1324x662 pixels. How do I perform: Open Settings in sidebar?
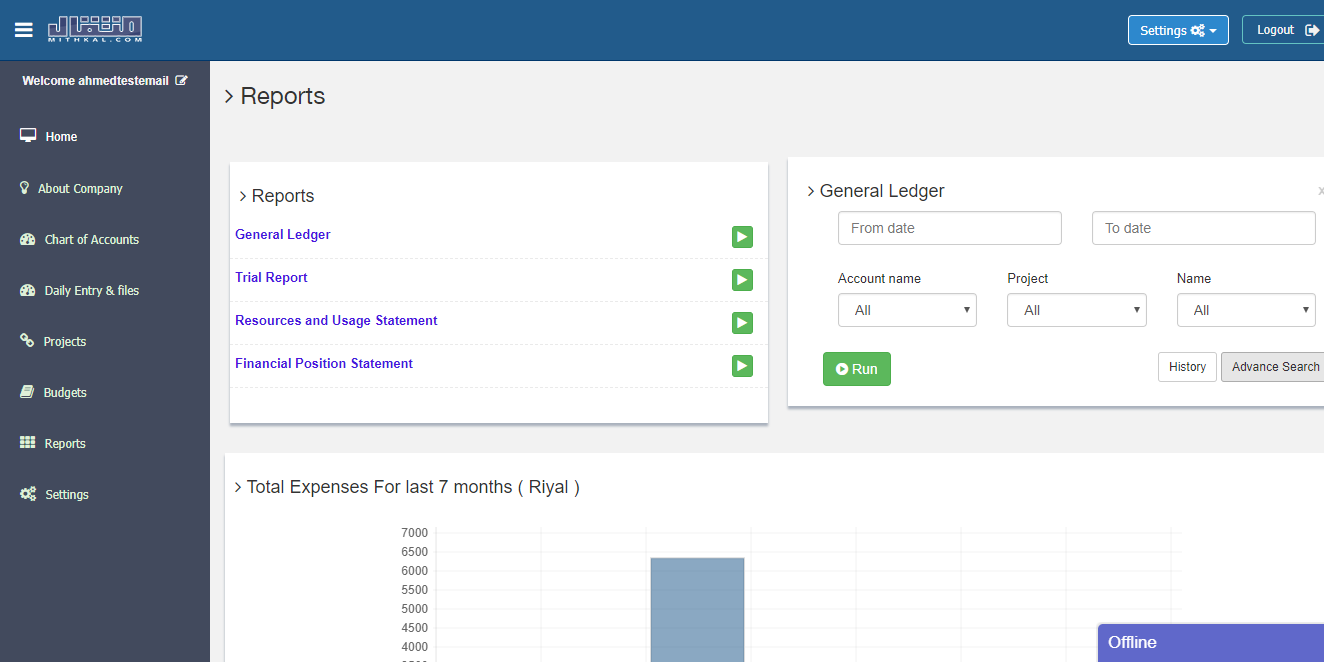coord(67,494)
